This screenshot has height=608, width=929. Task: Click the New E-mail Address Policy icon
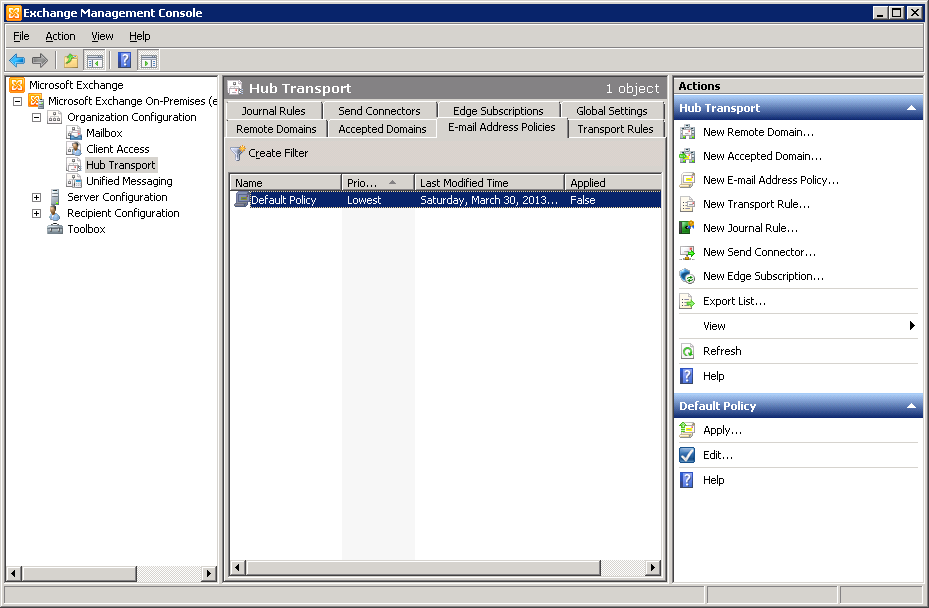pos(687,180)
